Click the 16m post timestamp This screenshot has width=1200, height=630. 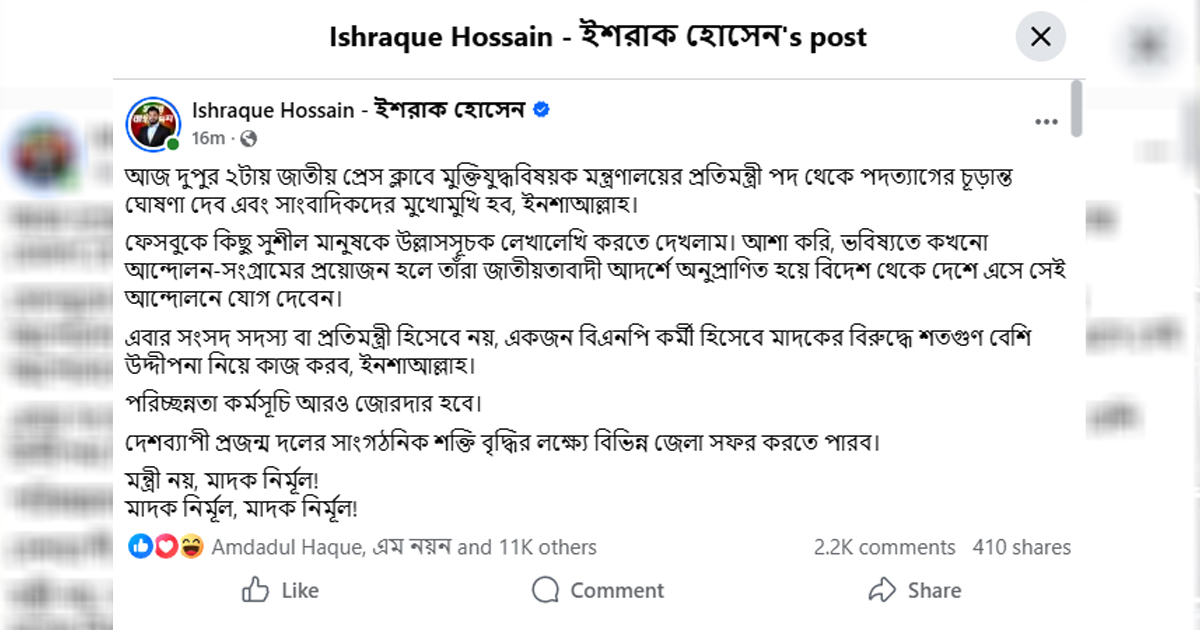pos(208,138)
